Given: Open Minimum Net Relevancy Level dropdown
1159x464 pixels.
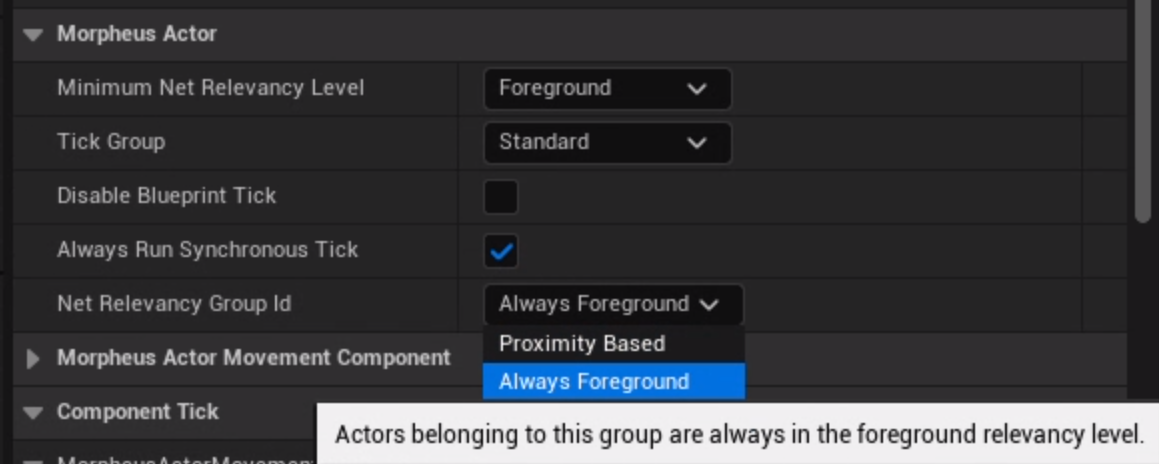Looking at the screenshot, I should [x=606, y=88].
